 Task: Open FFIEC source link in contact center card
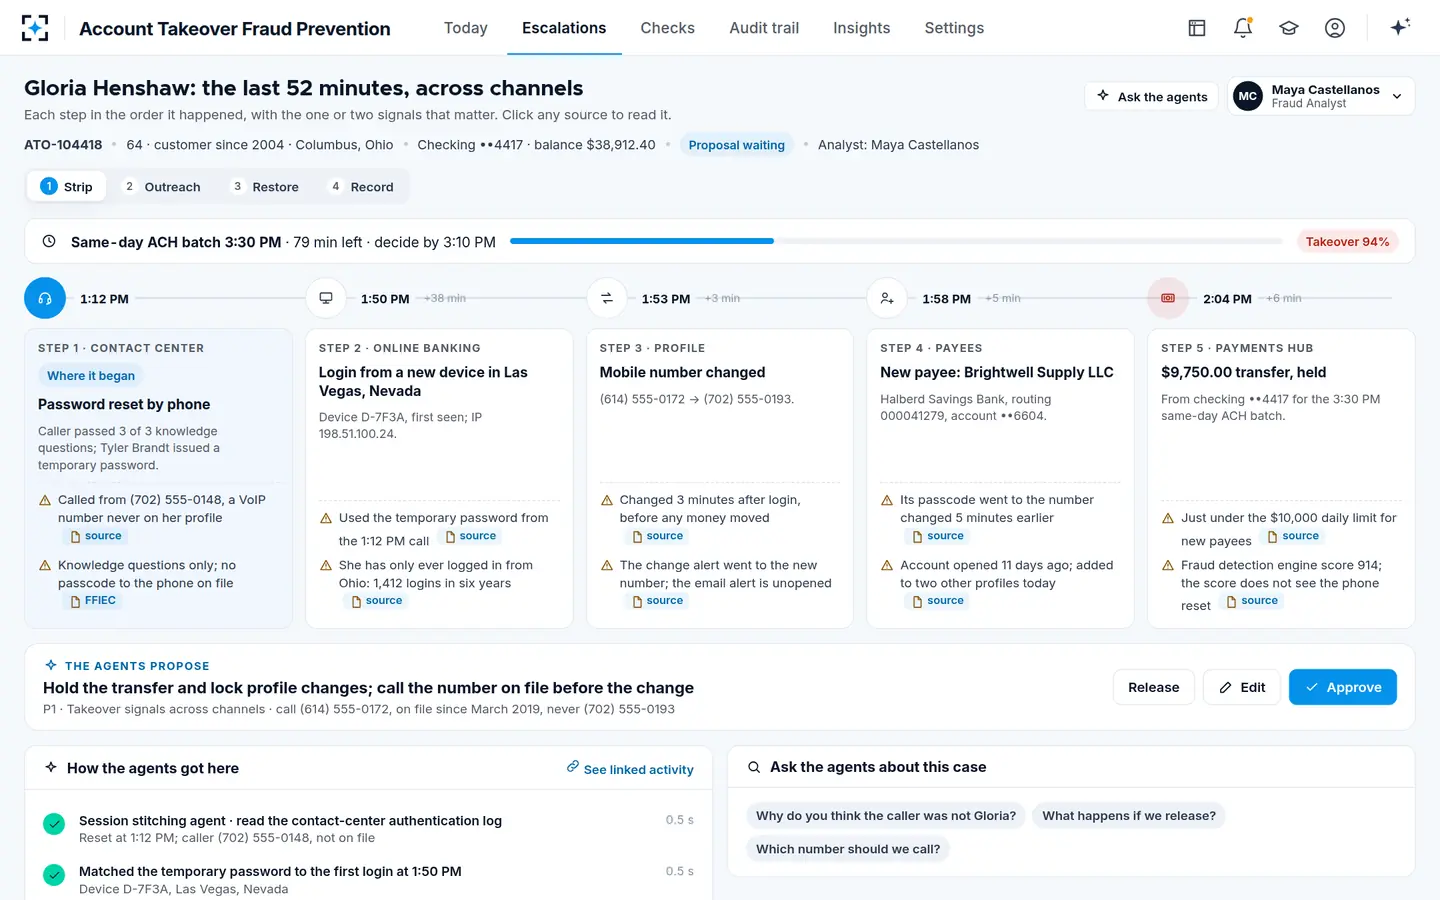point(93,601)
